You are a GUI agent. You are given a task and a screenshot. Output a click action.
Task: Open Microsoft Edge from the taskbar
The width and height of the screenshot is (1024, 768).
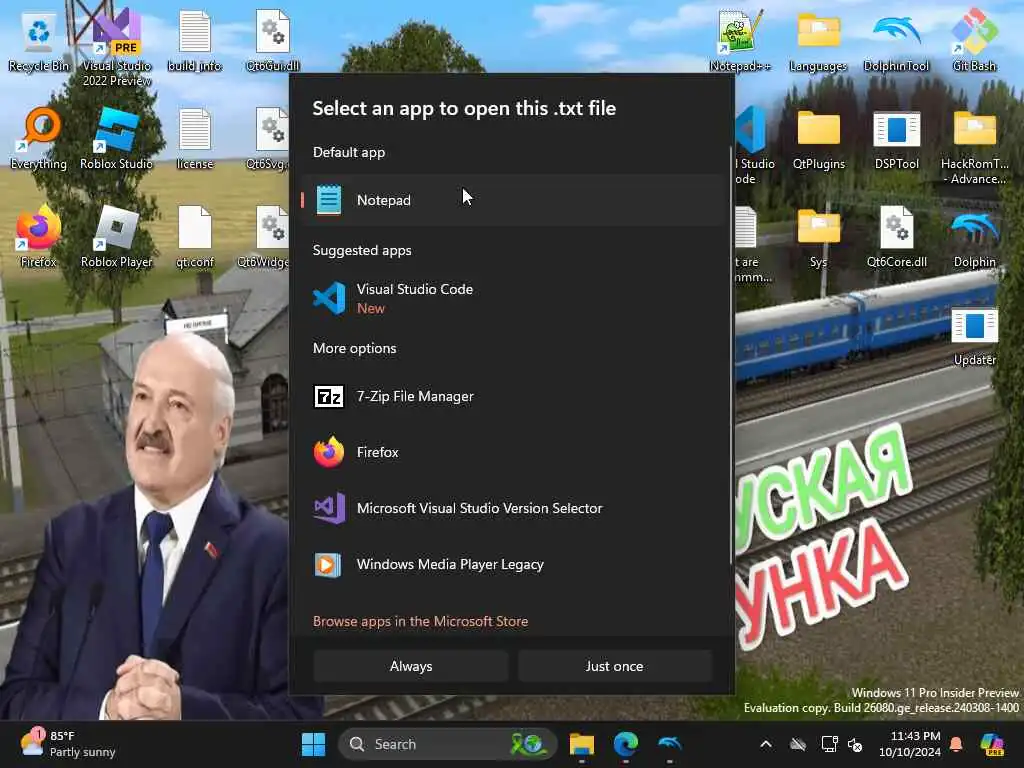626,744
